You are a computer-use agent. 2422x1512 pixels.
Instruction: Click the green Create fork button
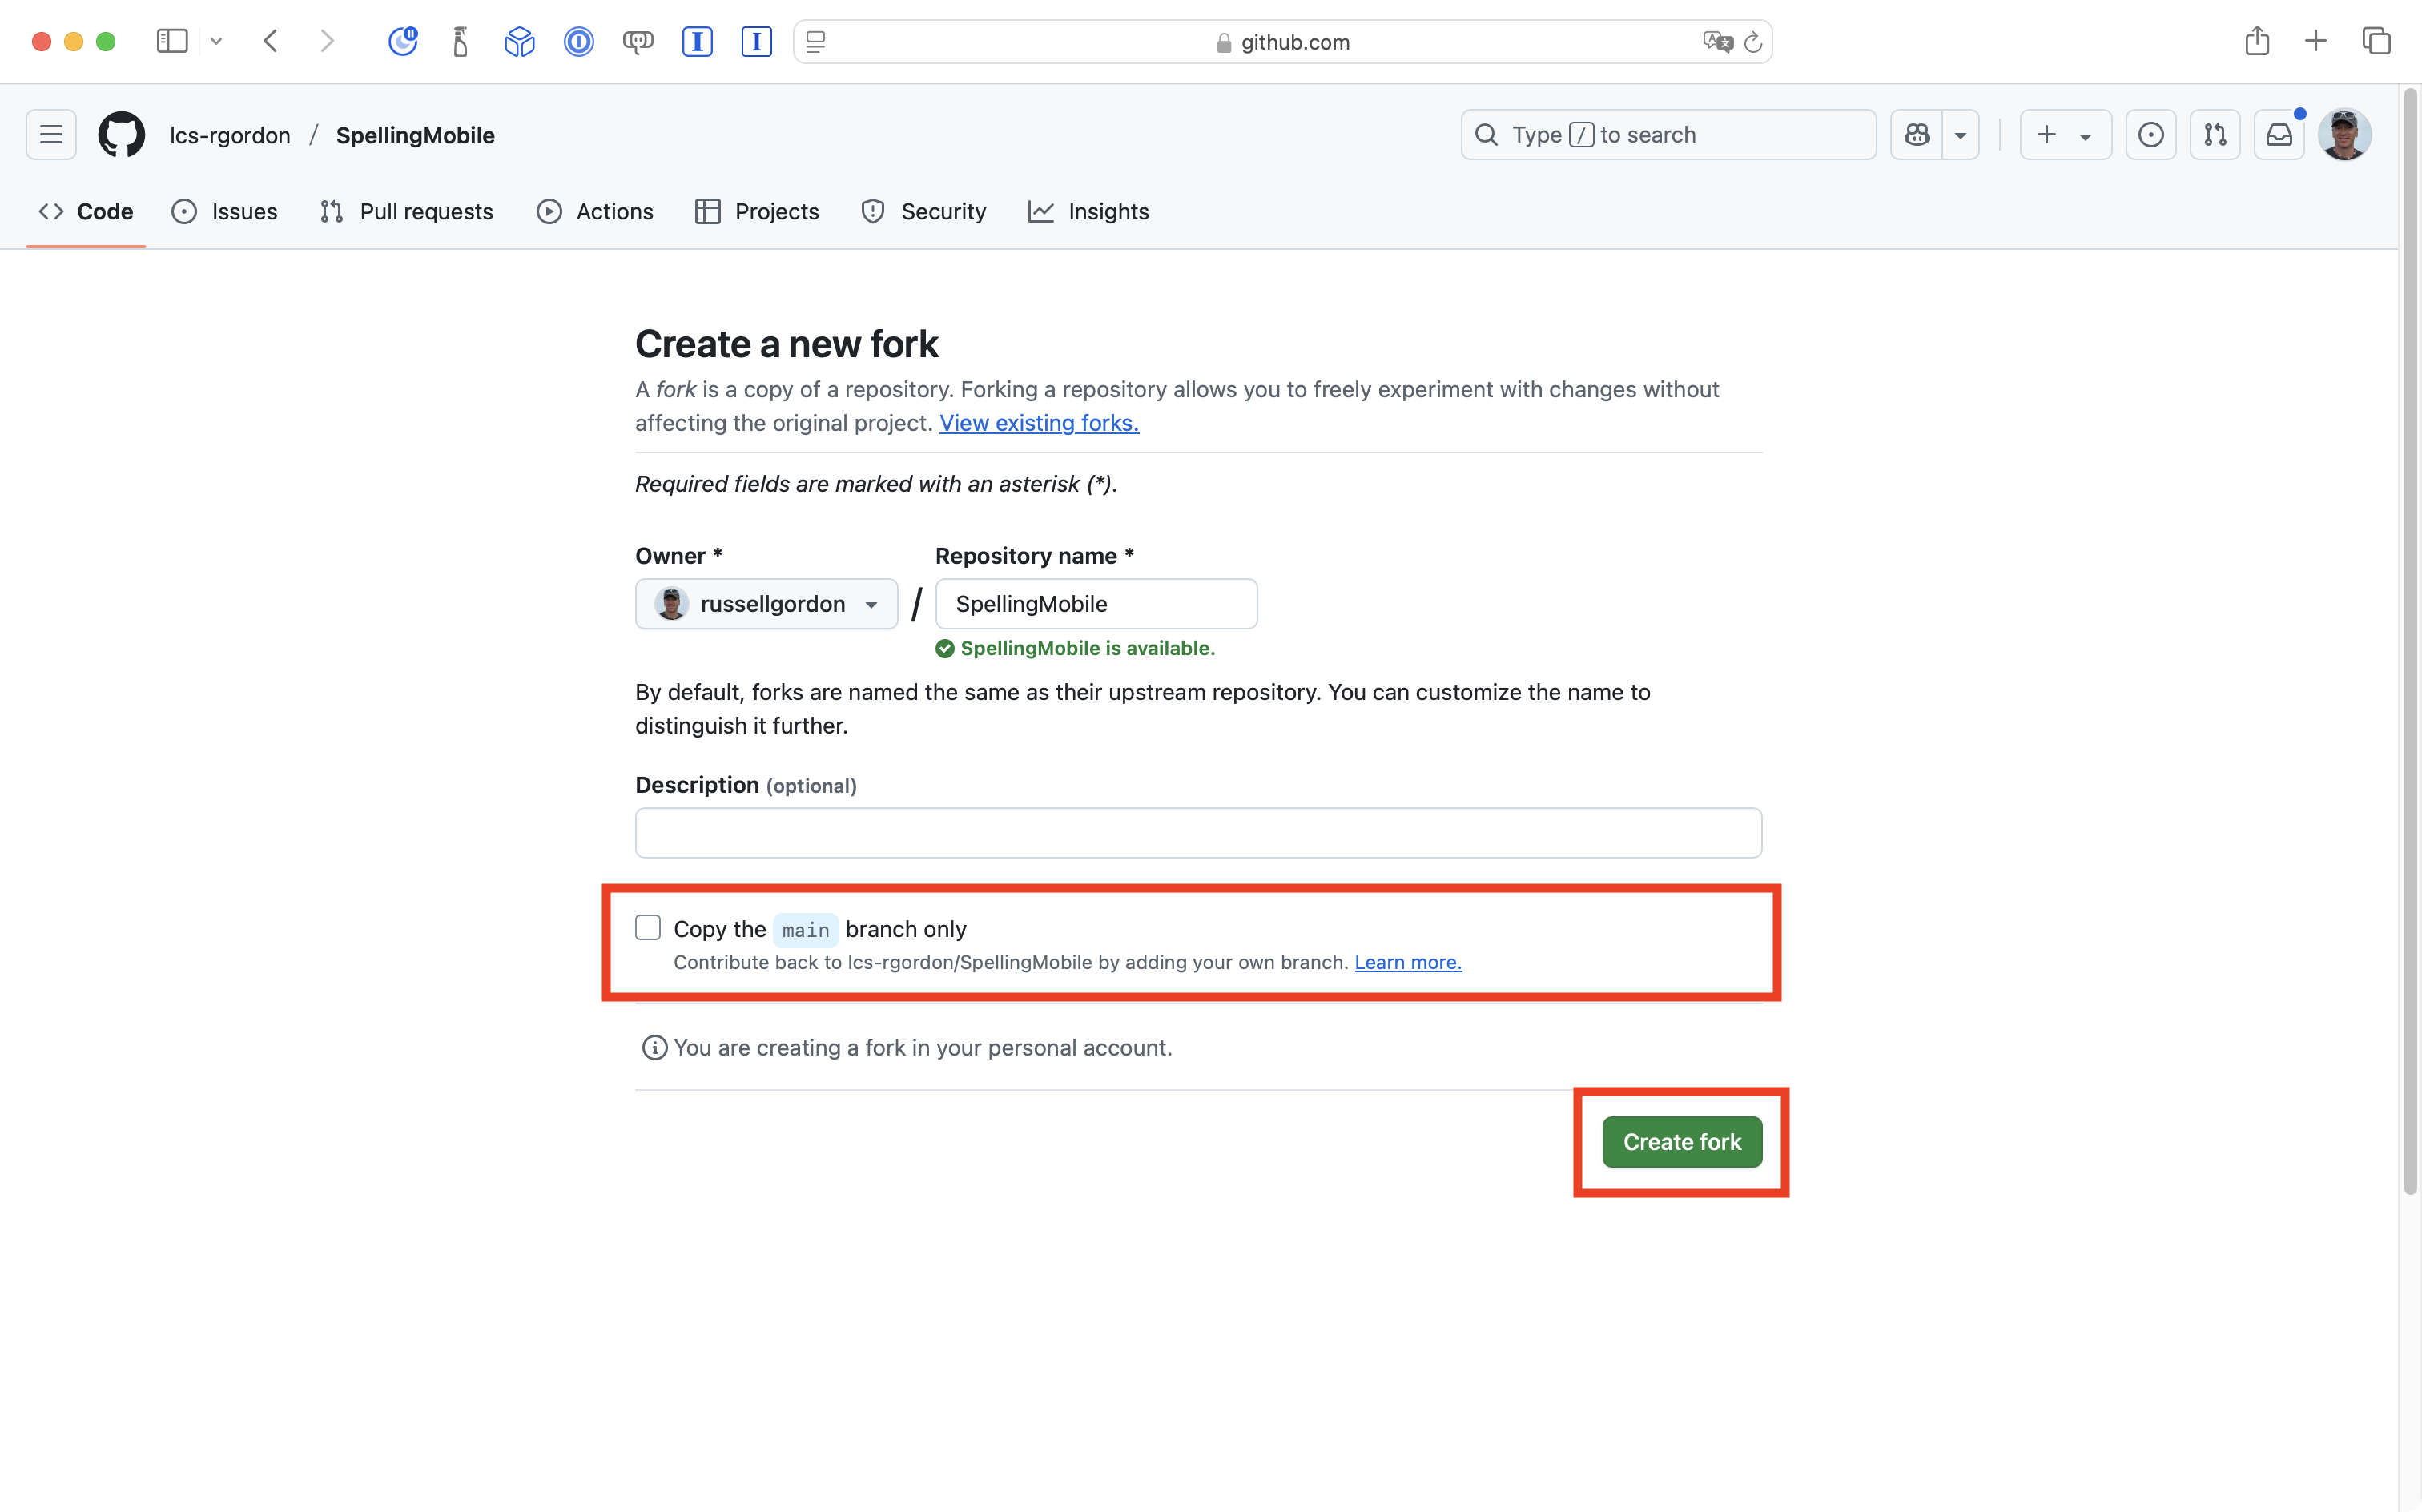pos(1681,1142)
